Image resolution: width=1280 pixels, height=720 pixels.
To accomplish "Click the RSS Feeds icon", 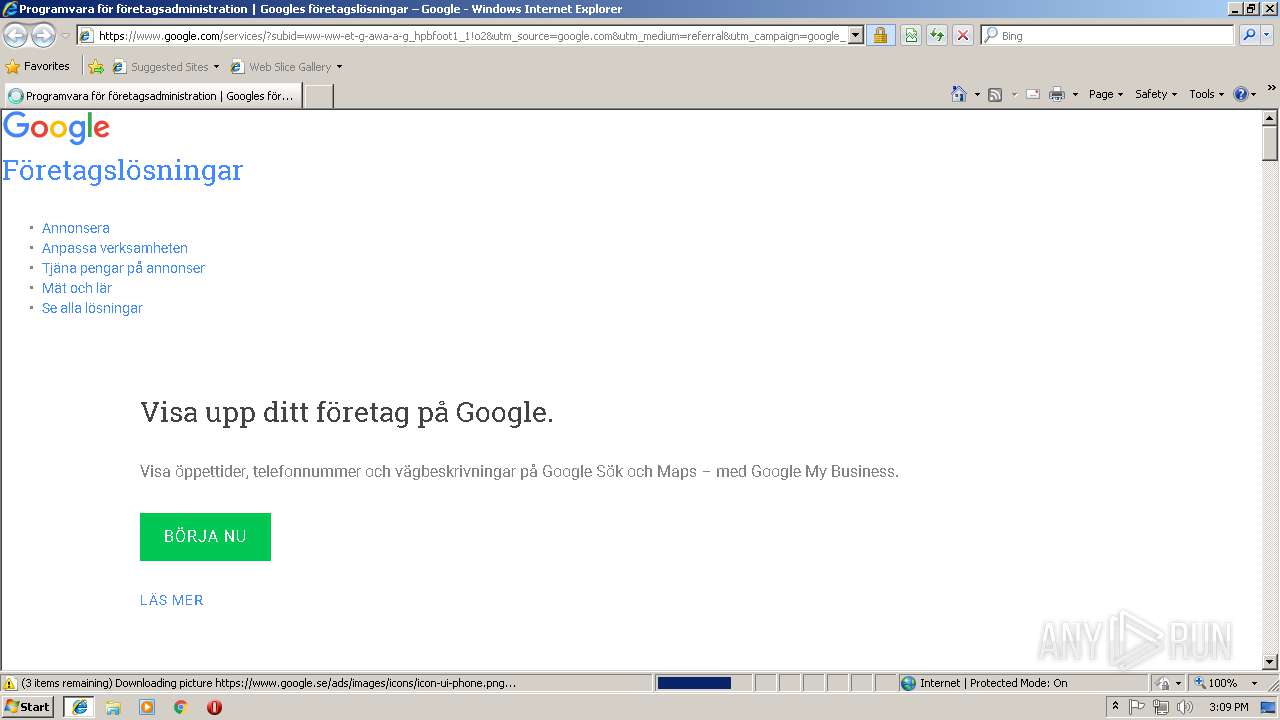I will [995, 94].
